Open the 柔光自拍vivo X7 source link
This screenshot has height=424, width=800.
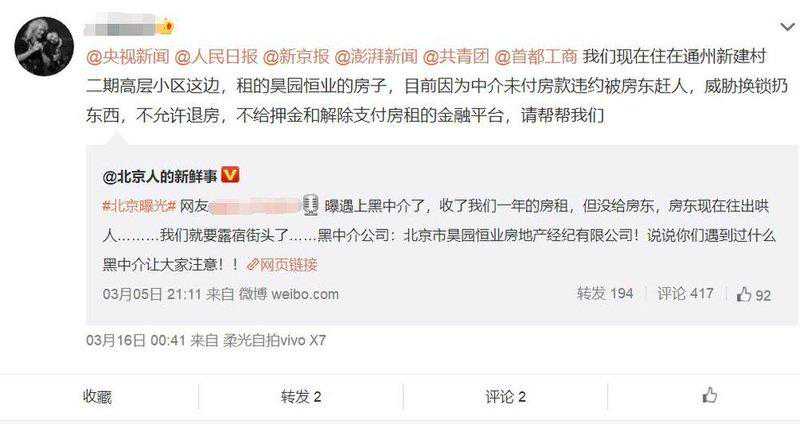coord(274,340)
